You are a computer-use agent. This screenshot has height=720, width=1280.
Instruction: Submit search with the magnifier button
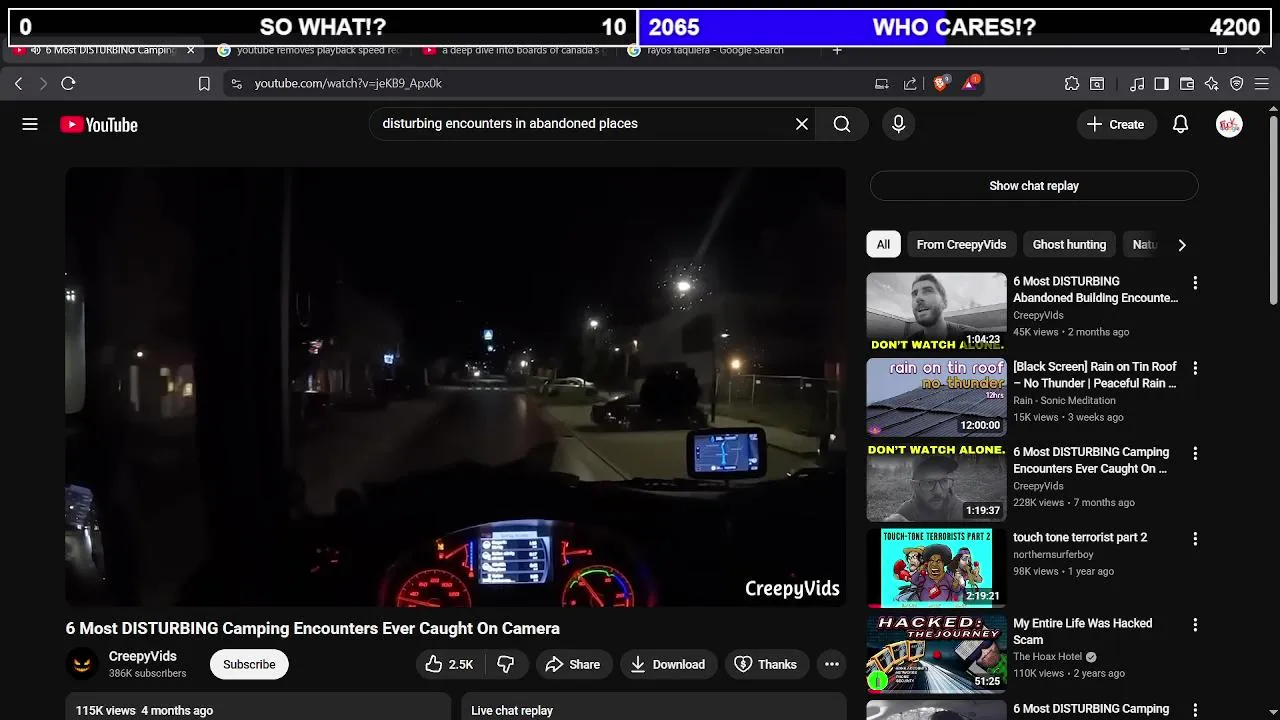point(842,124)
